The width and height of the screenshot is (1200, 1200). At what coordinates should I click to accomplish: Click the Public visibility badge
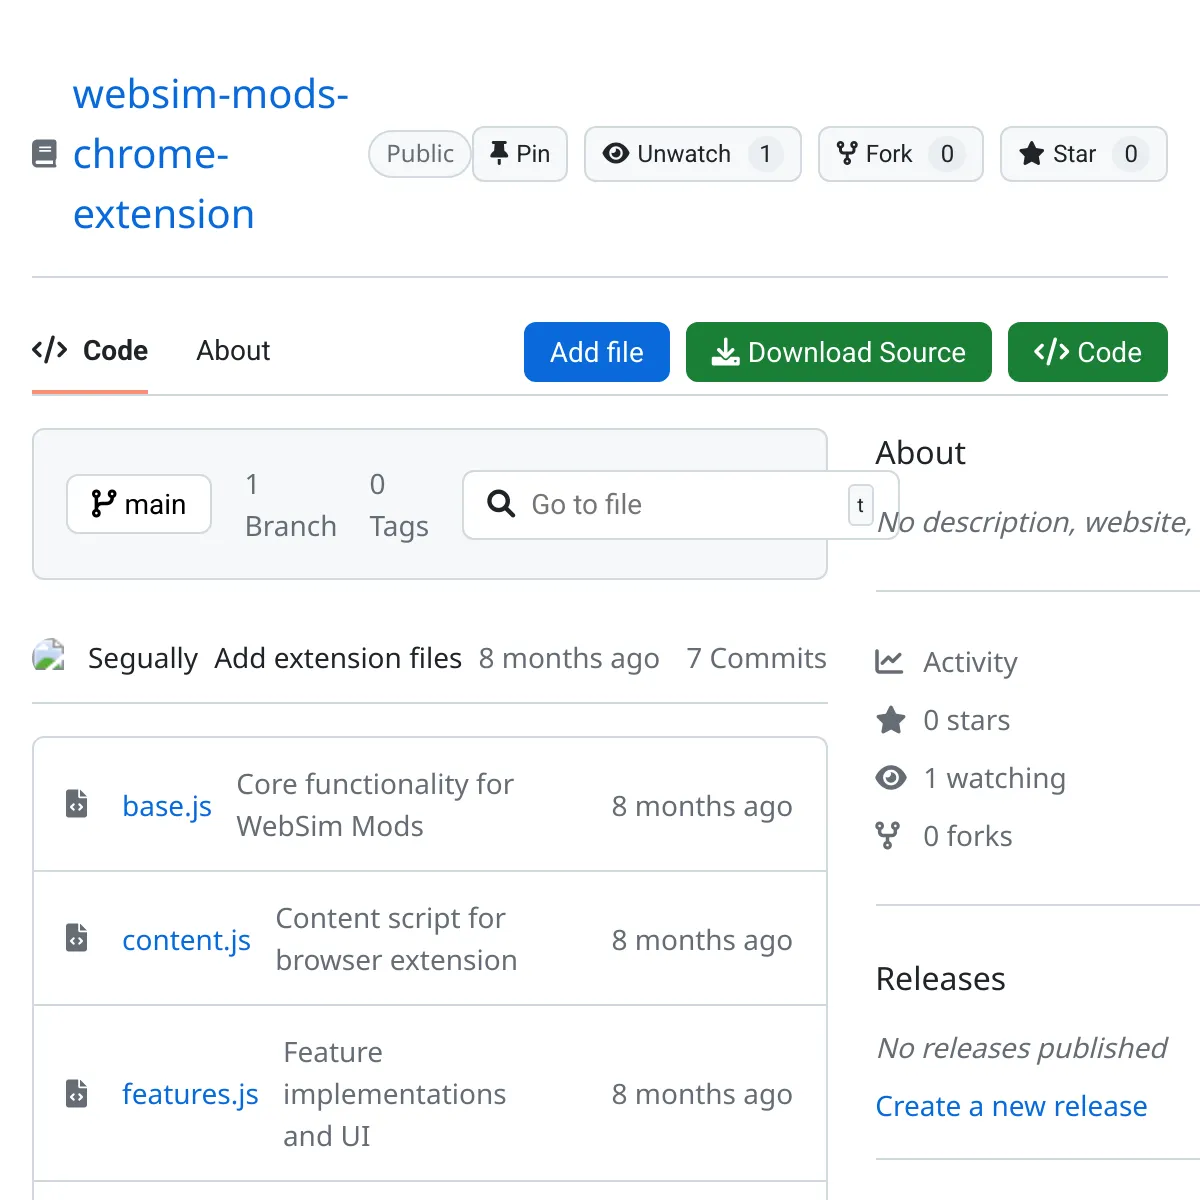click(420, 154)
